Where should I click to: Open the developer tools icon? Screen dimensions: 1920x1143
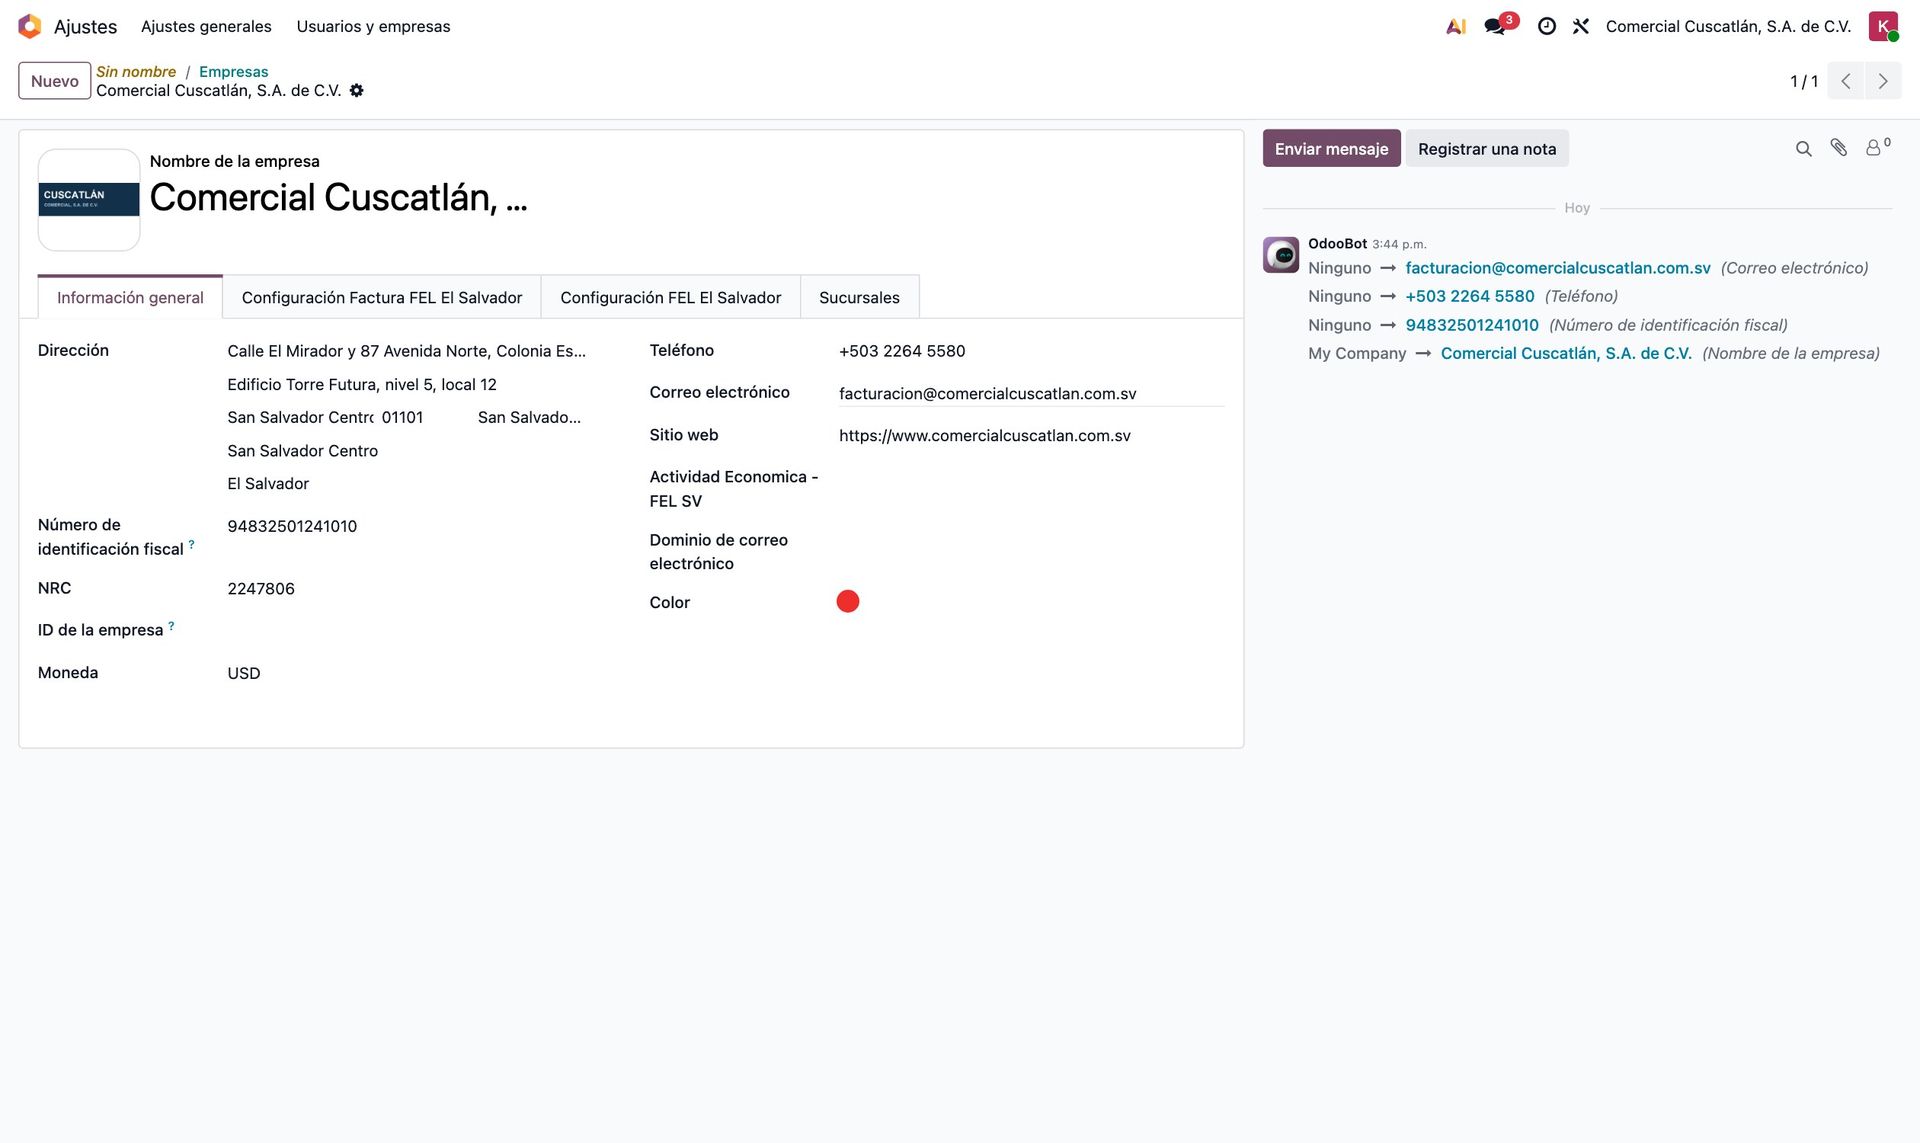point(1580,26)
